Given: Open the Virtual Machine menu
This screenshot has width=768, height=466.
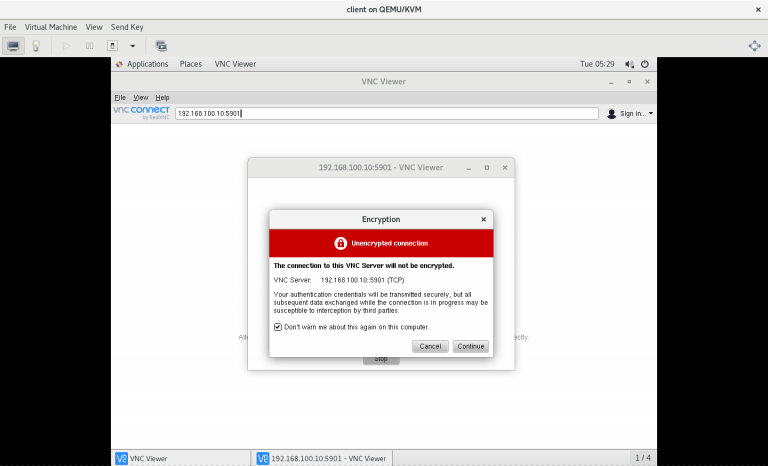Looking at the screenshot, I should click(51, 27).
